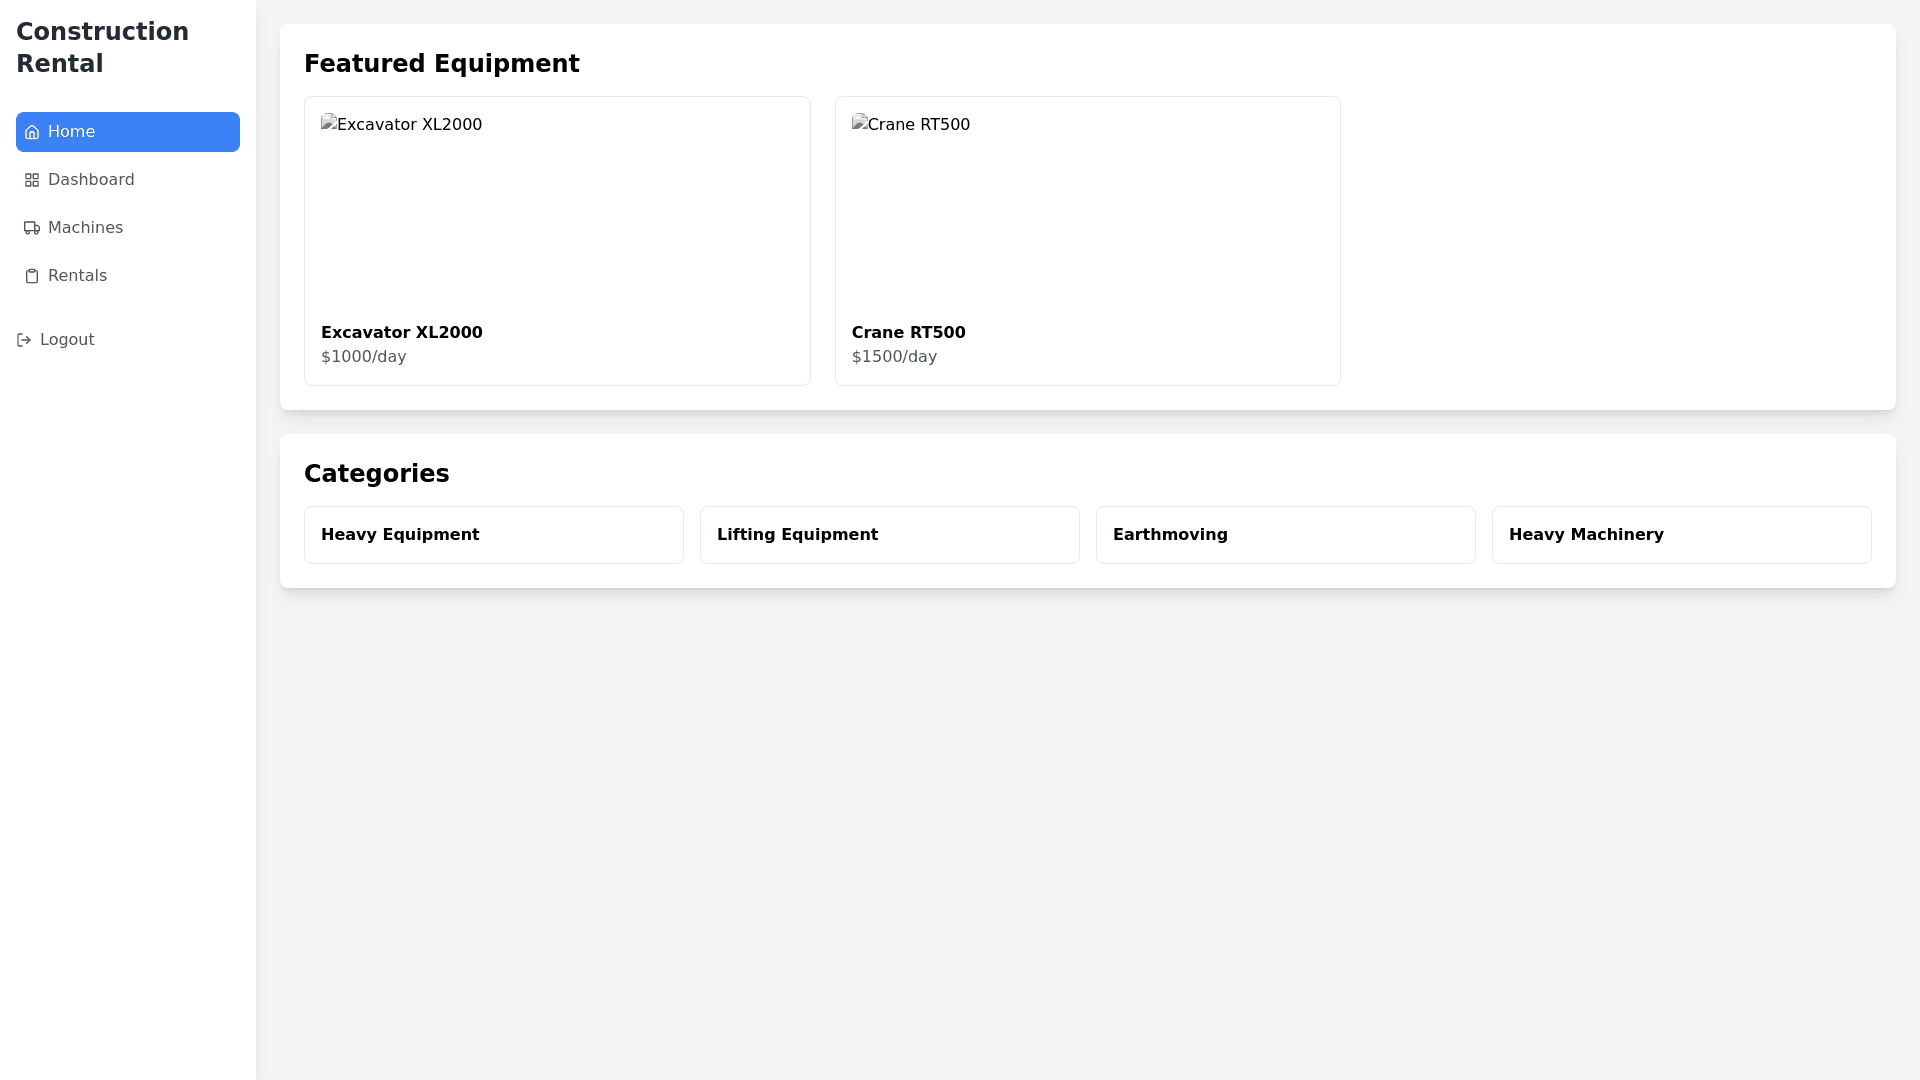The width and height of the screenshot is (1920, 1080).
Task: Open the Excavator XL2000 title
Action: point(401,332)
